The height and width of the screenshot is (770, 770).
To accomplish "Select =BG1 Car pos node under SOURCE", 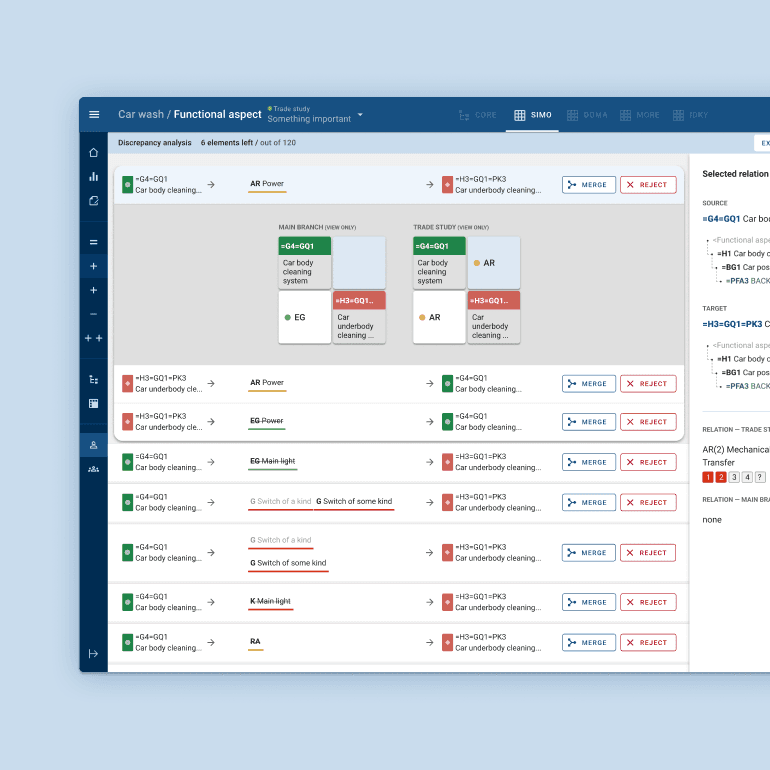I will point(745,267).
